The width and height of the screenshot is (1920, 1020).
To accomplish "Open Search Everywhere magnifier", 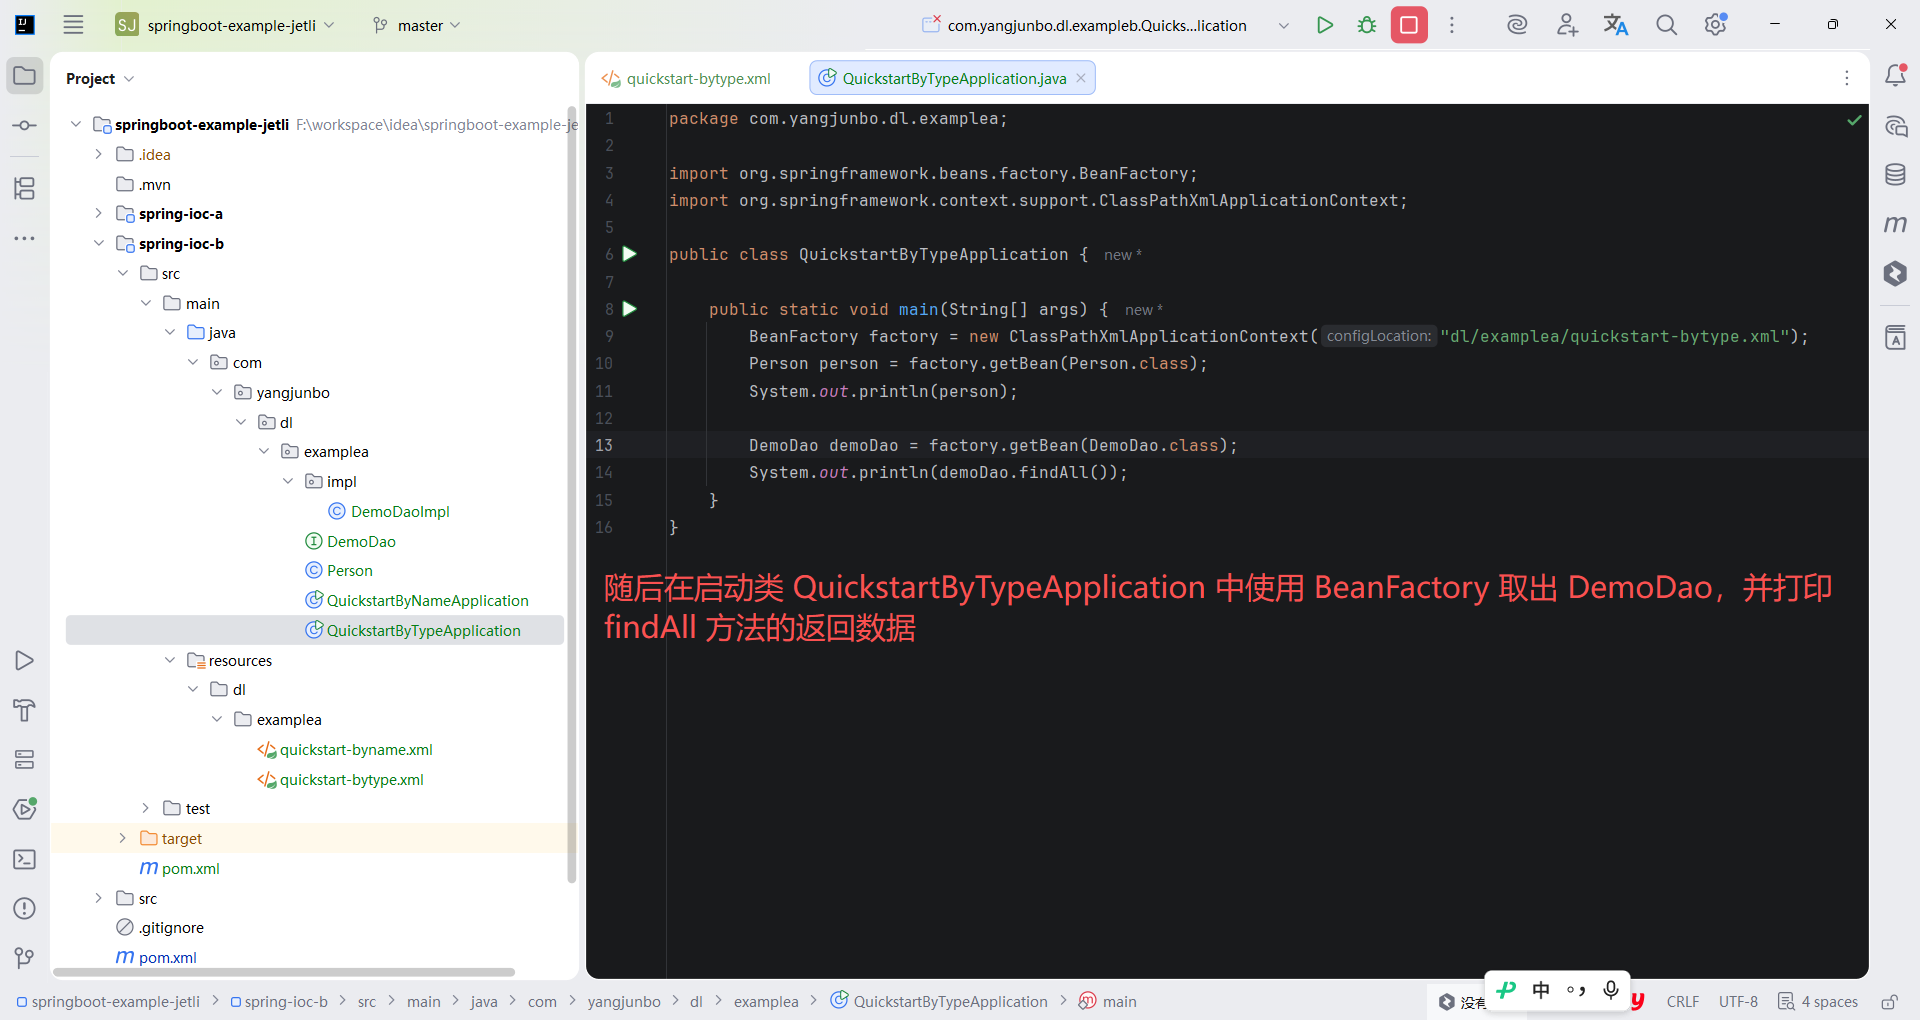I will tap(1666, 25).
